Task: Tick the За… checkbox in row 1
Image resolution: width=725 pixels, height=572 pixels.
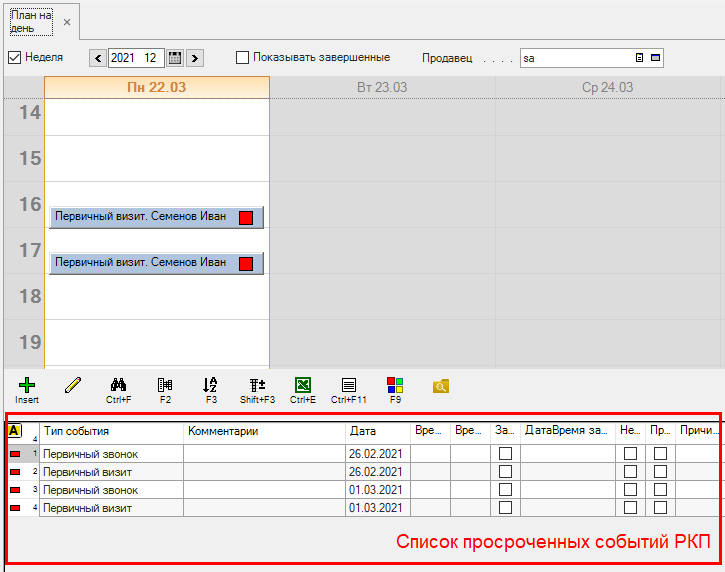Action: click(x=505, y=454)
